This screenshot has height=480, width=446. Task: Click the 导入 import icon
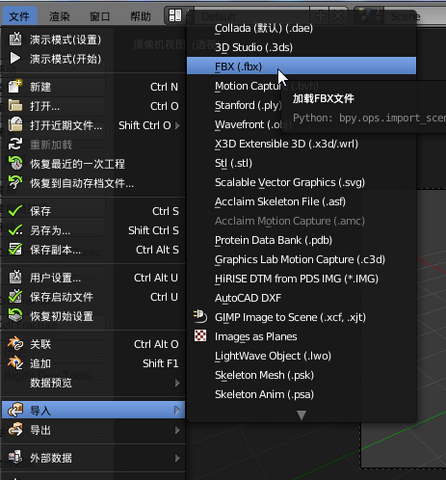16,410
